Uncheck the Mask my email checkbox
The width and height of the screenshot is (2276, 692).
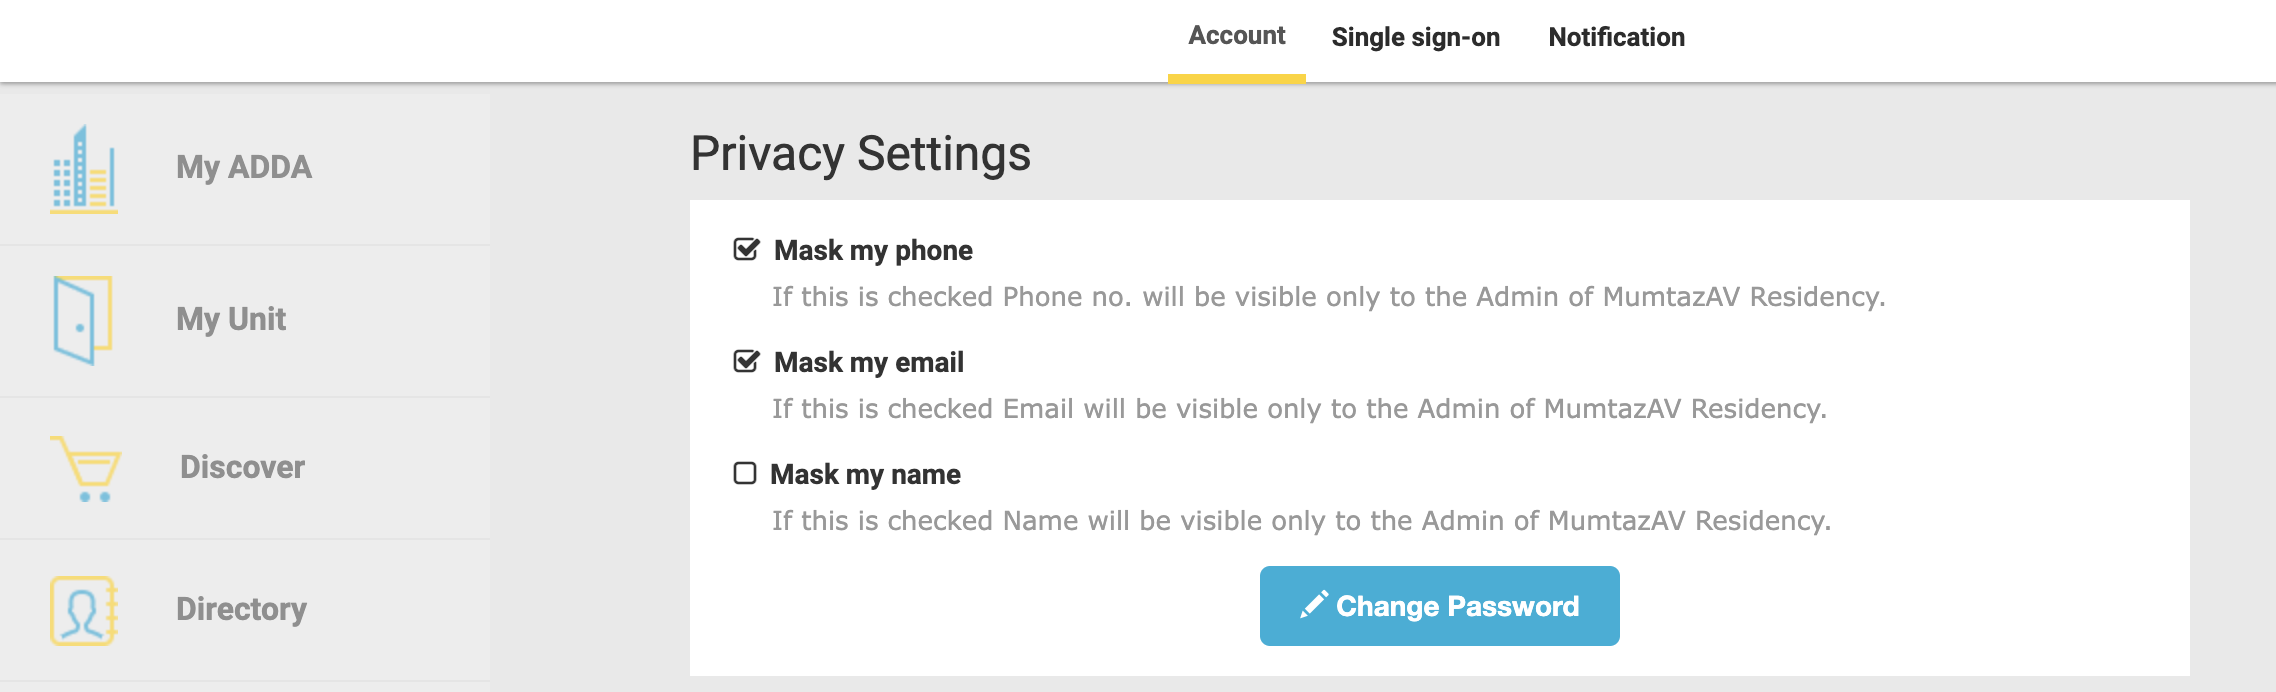tap(746, 361)
